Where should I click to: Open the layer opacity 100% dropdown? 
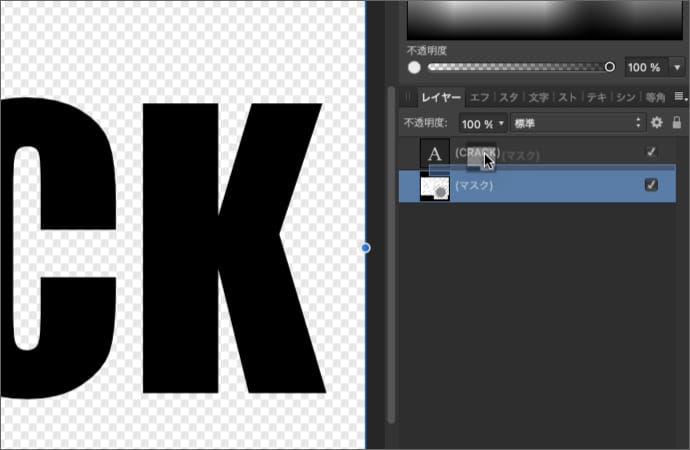[482, 123]
